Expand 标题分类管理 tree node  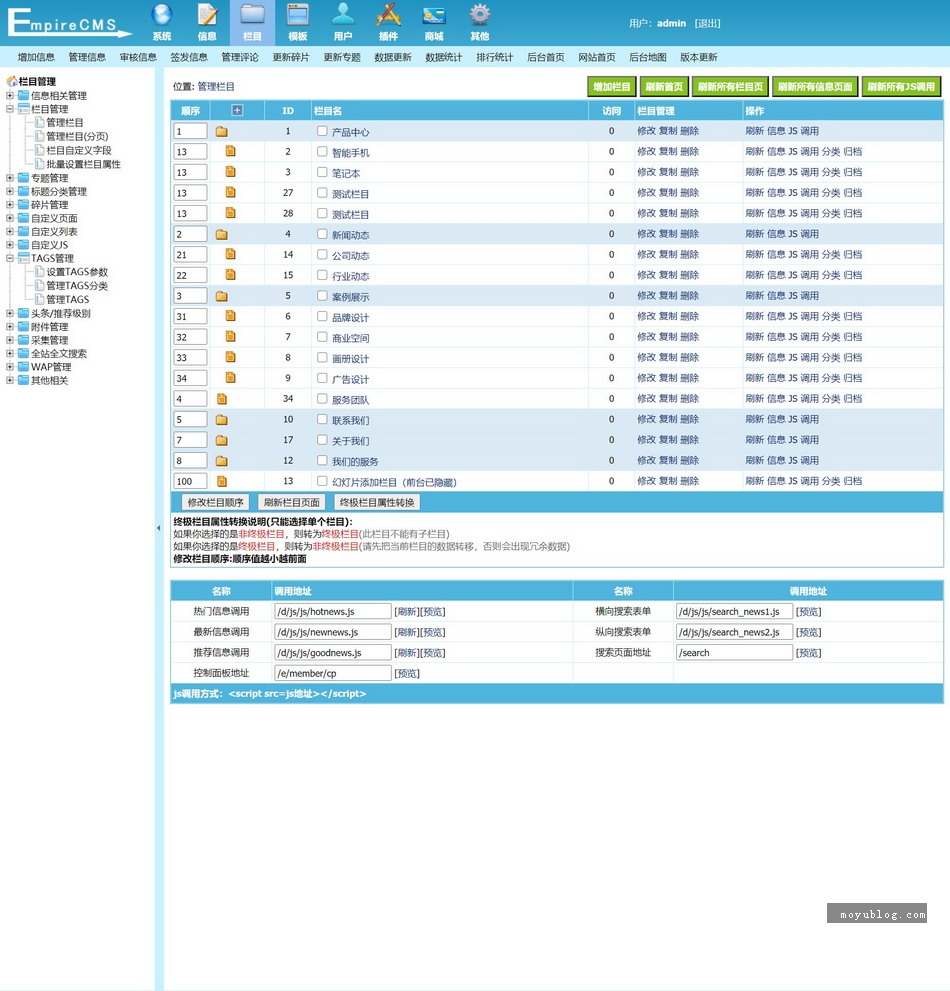[x=9, y=191]
